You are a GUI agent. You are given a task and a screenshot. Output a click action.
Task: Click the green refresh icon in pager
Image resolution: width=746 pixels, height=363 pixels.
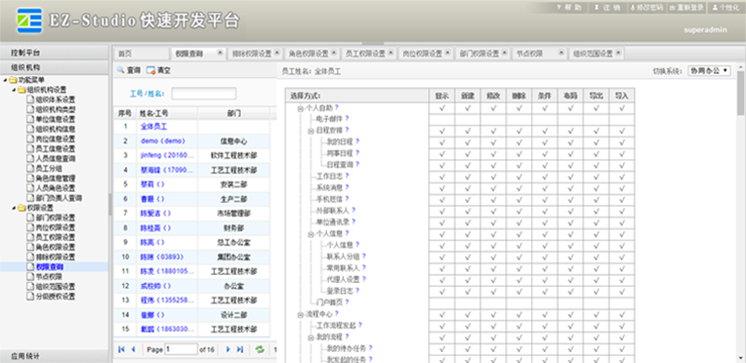[x=260, y=349]
